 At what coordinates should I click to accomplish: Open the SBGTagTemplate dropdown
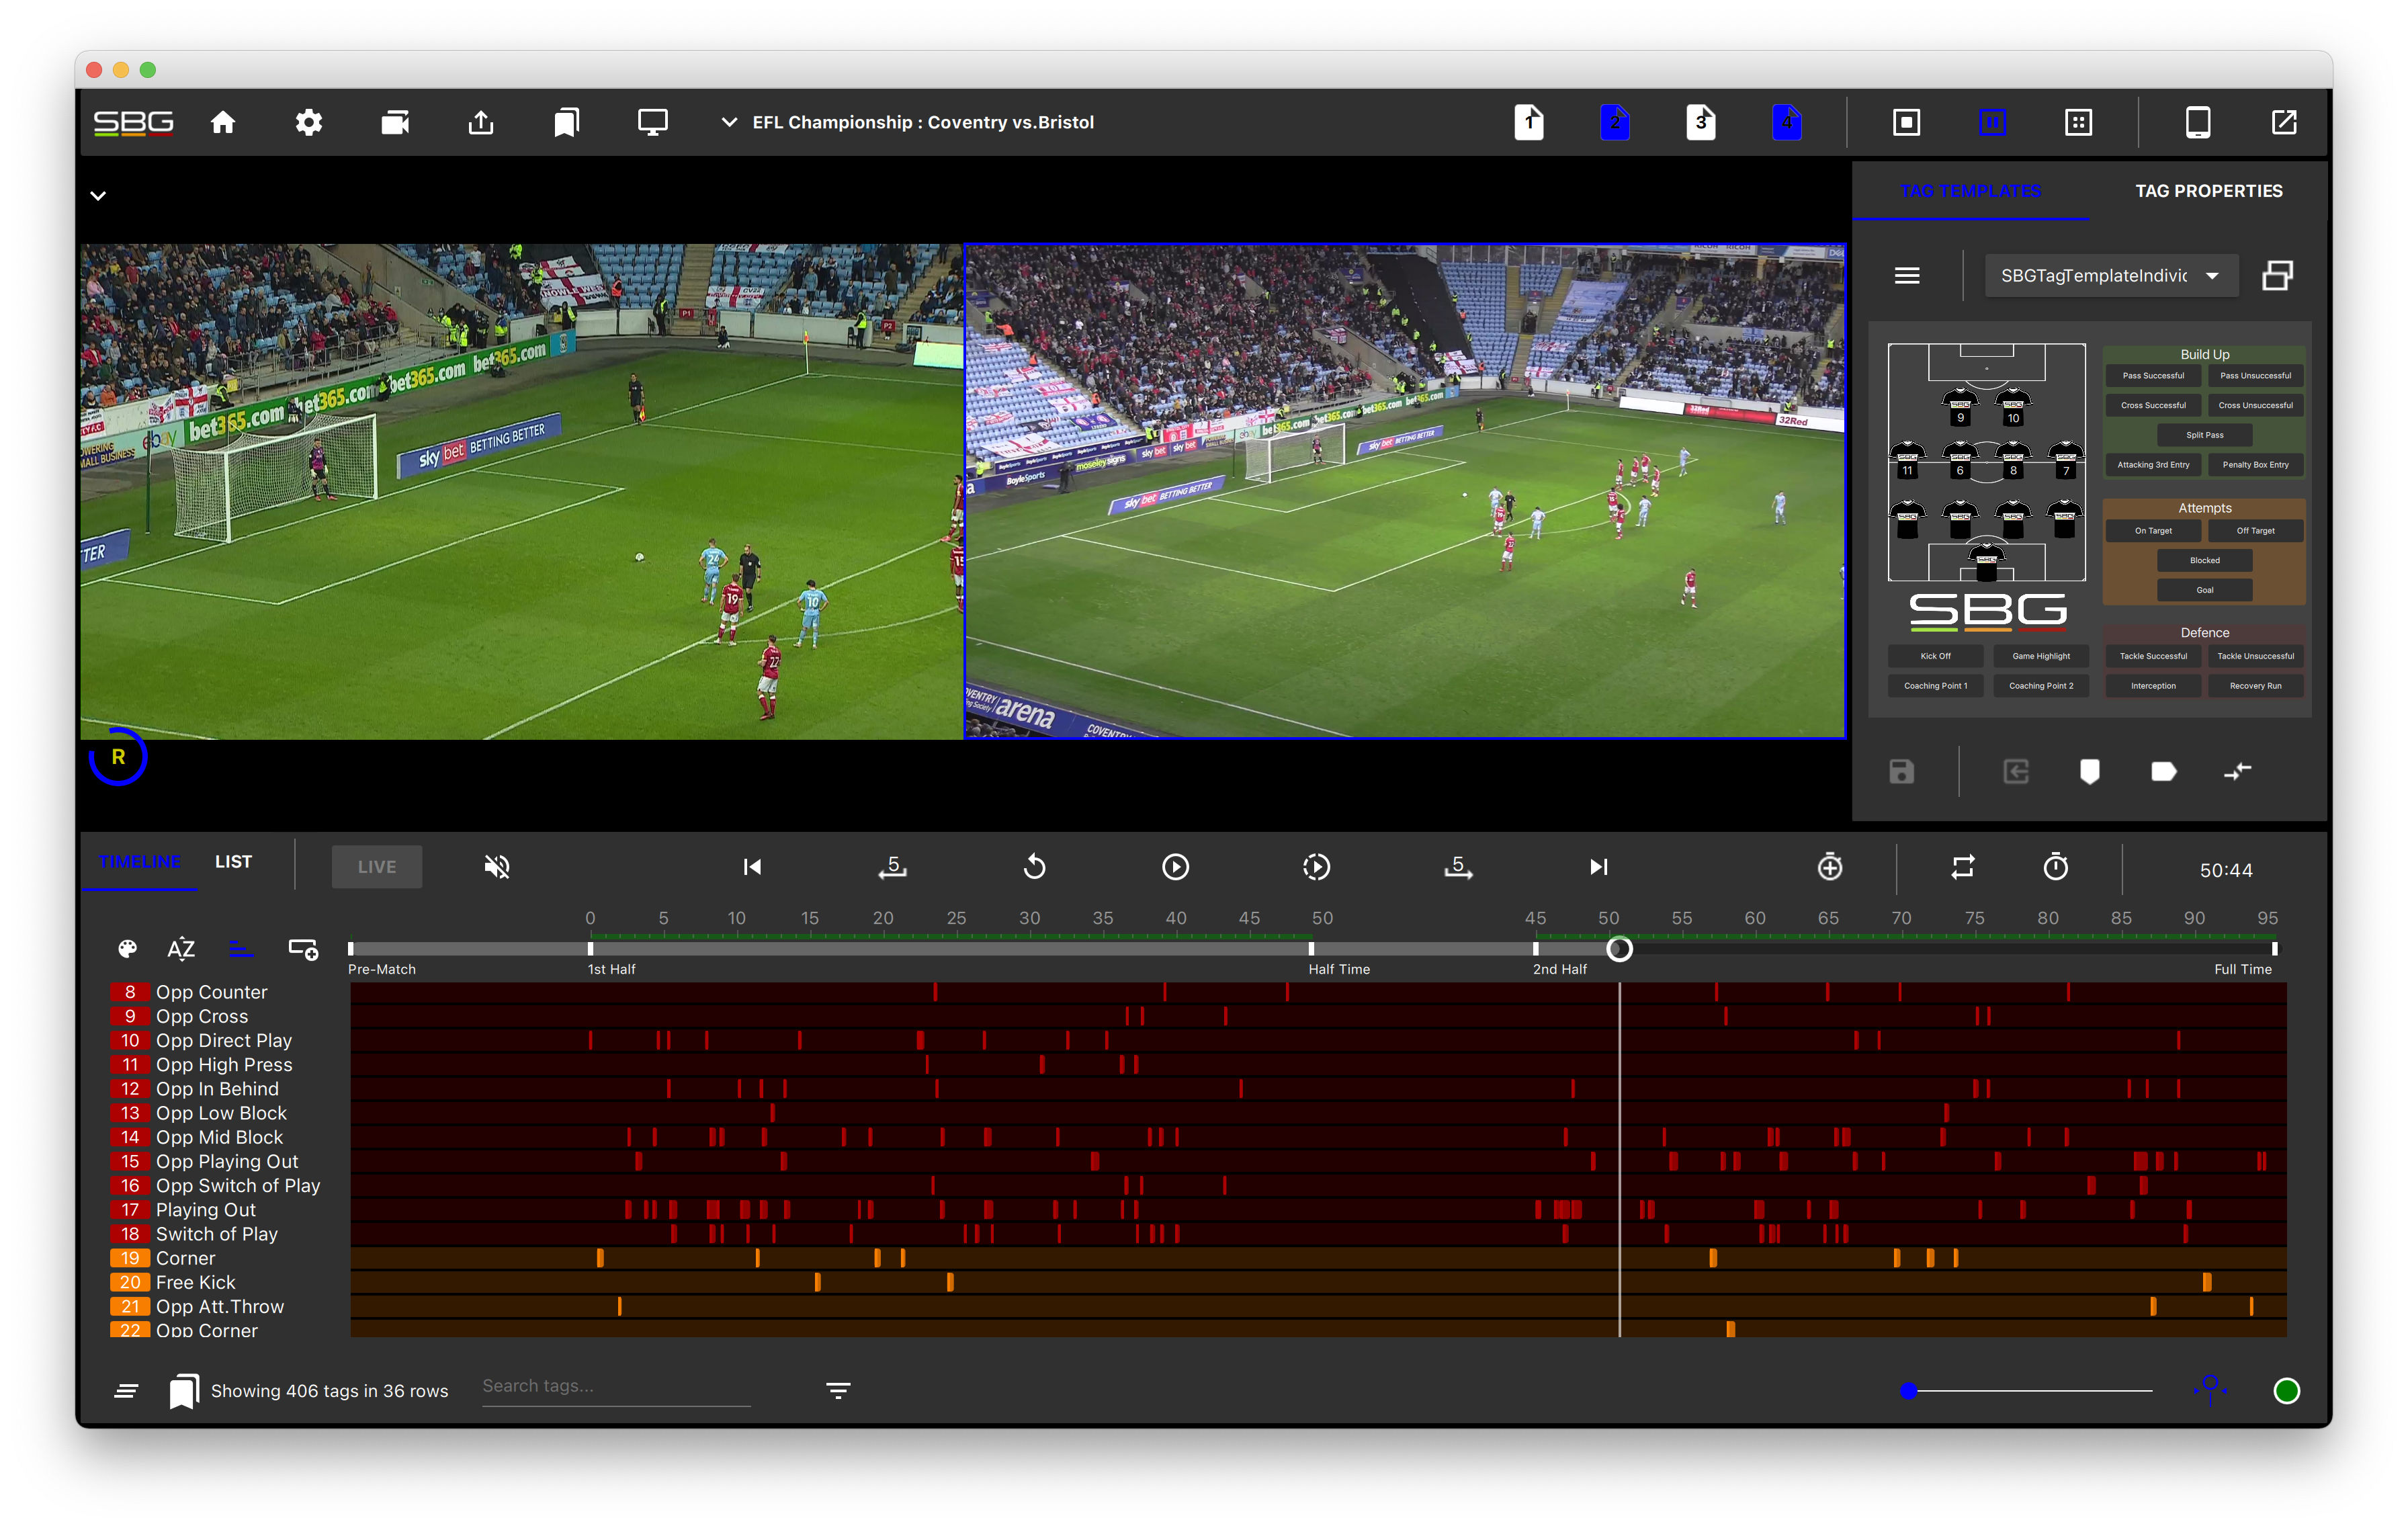pyautogui.click(x=2109, y=276)
